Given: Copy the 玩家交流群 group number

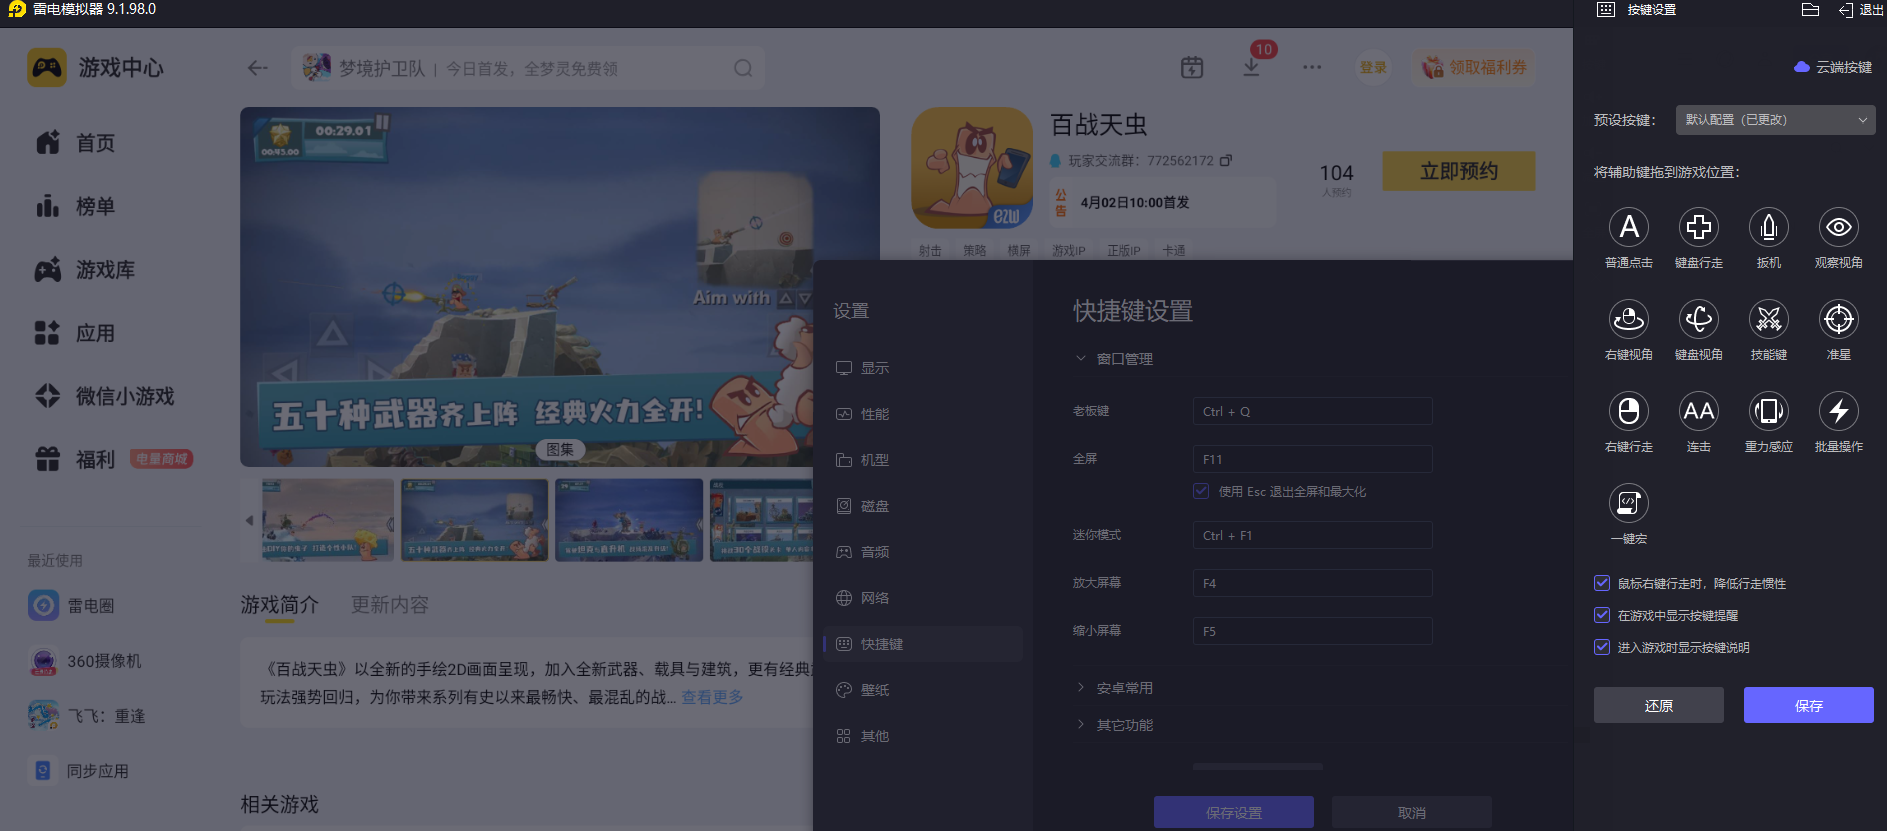Looking at the screenshot, I should click(1226, 160).
